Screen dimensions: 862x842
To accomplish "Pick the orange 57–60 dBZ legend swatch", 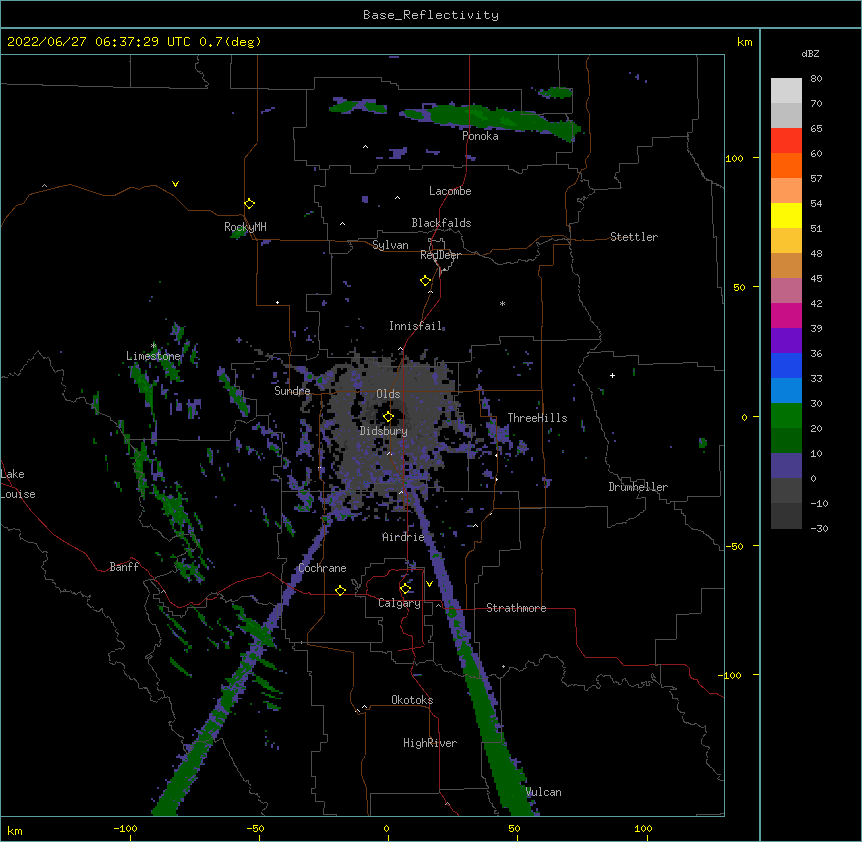I will (x=786, y=165).
